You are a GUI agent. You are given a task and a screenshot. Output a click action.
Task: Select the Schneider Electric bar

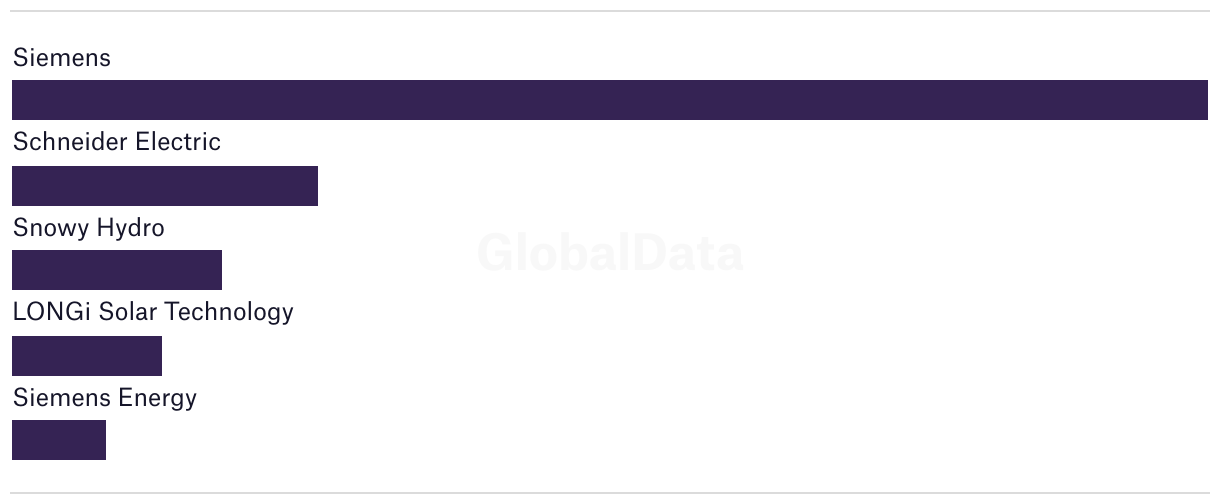pos(165,186)
